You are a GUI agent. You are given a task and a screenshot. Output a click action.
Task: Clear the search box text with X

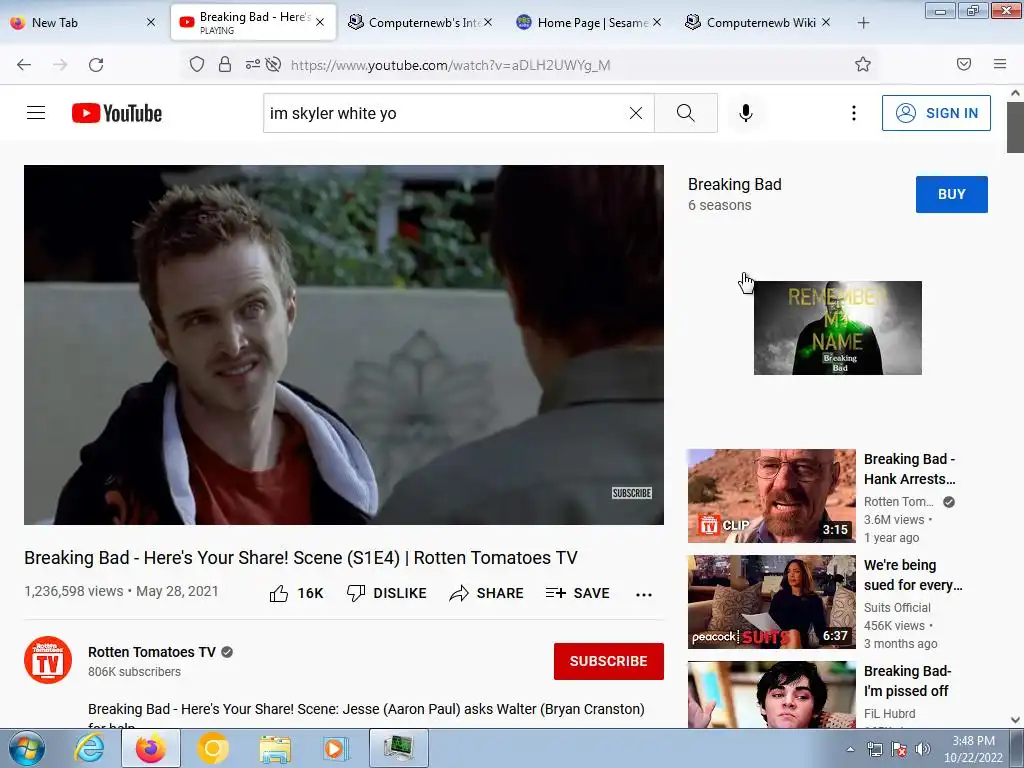click(x=635, y=113)
